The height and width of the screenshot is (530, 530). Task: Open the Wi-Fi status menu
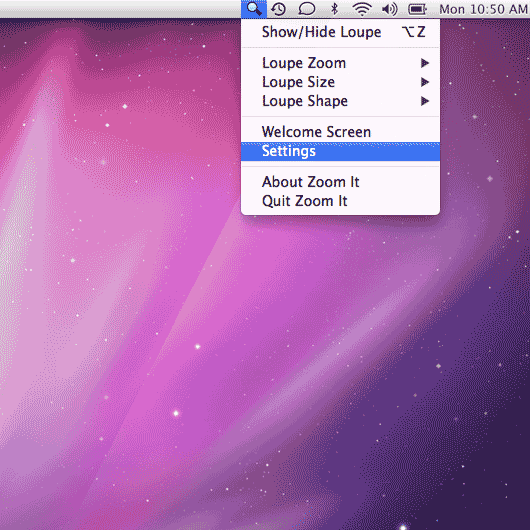tap(362, 9)
